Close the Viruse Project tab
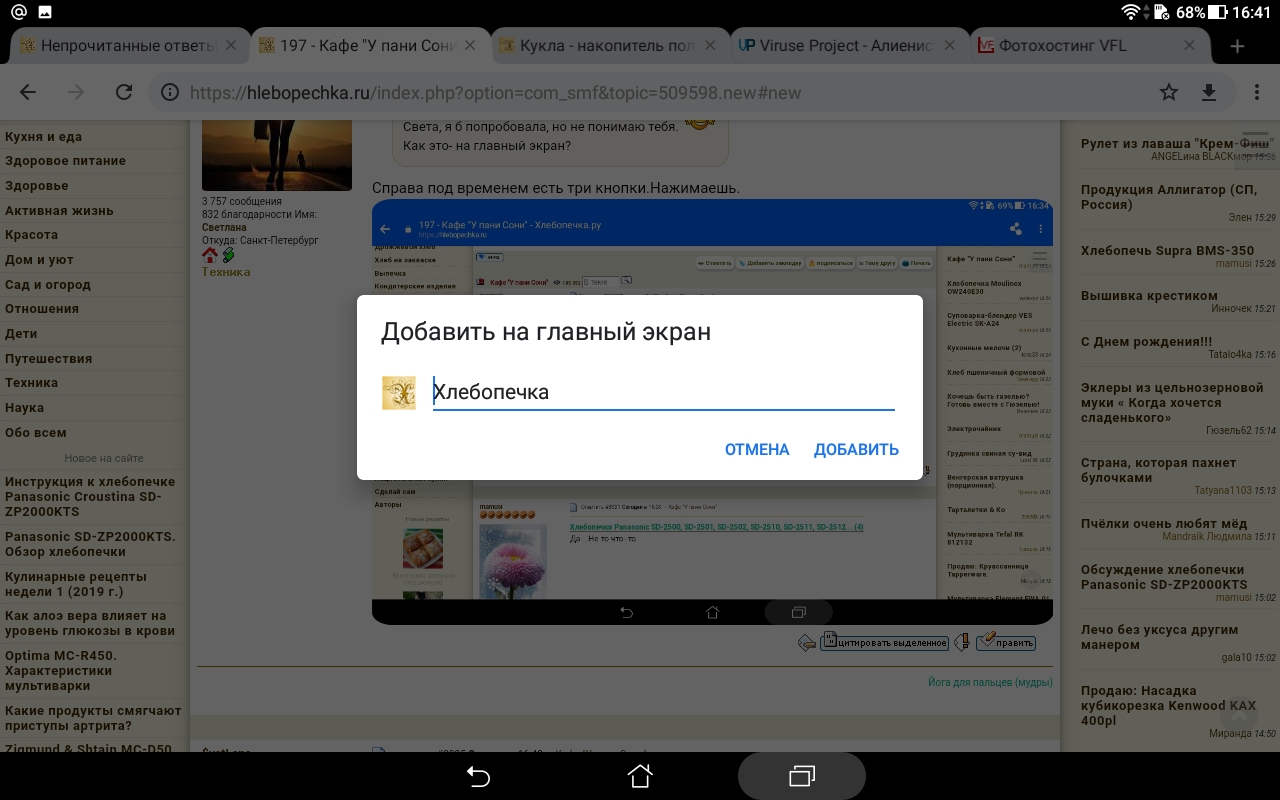The image size is (1280, 800). (x=950, y=46)
